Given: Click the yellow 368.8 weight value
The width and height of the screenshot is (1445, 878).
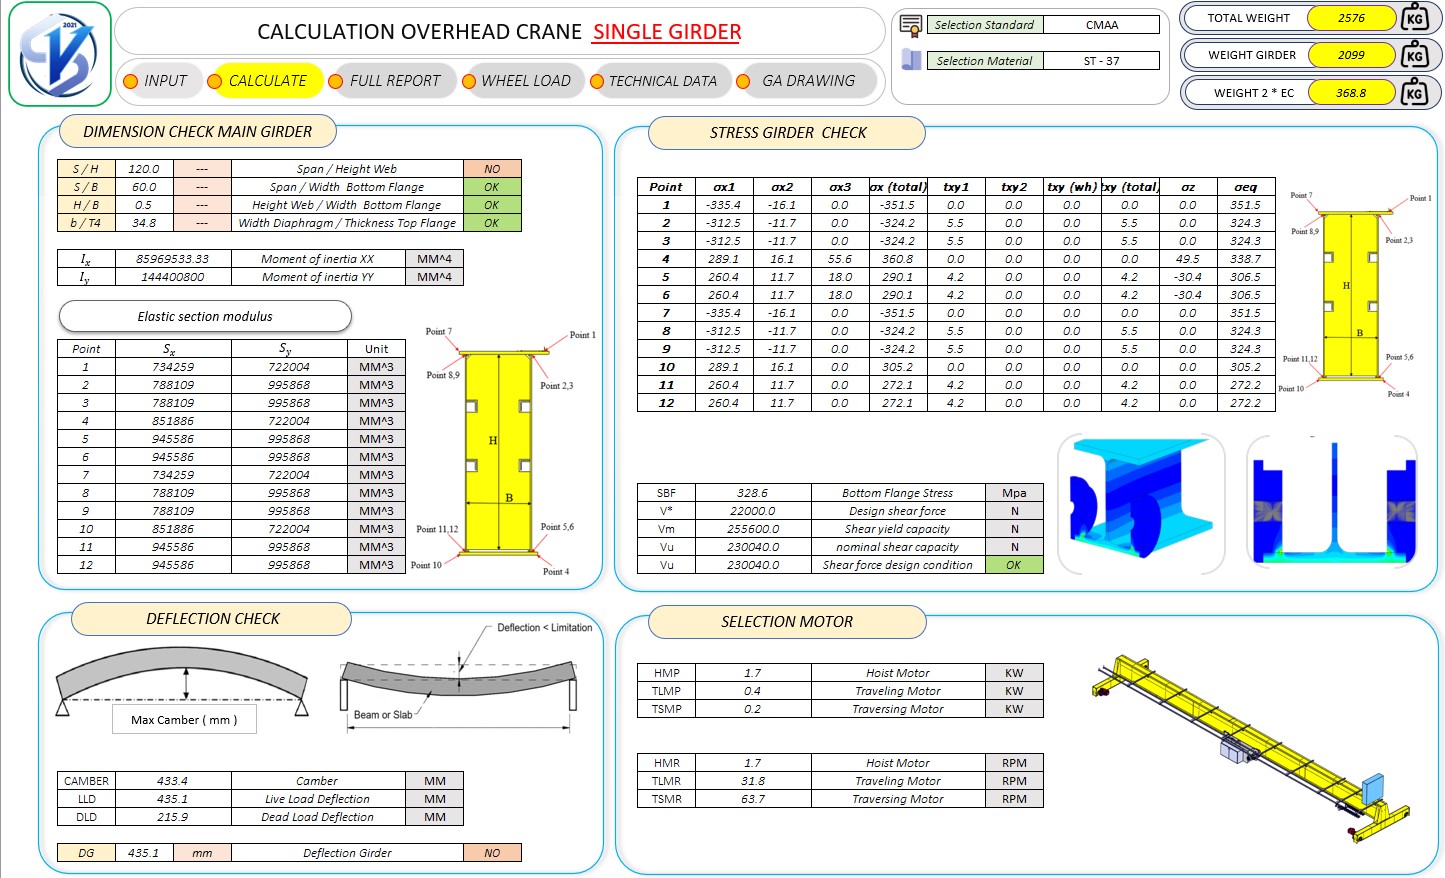Looking at the screenshot, I should 1351,93.
